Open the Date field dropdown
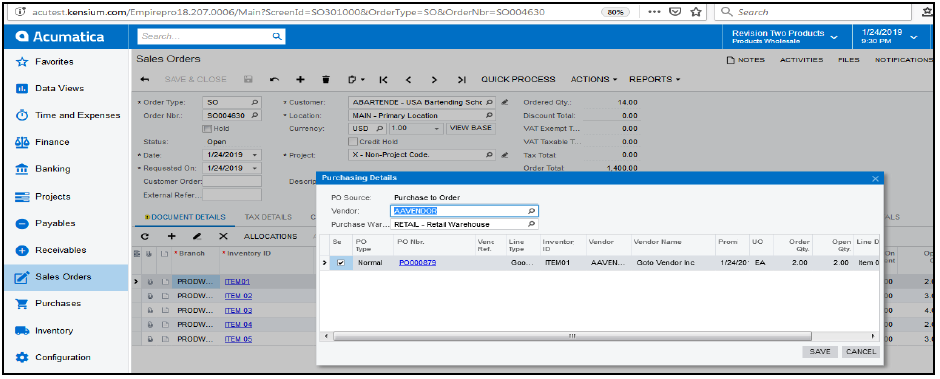This screenshot has height=379, width=940. 255,155
